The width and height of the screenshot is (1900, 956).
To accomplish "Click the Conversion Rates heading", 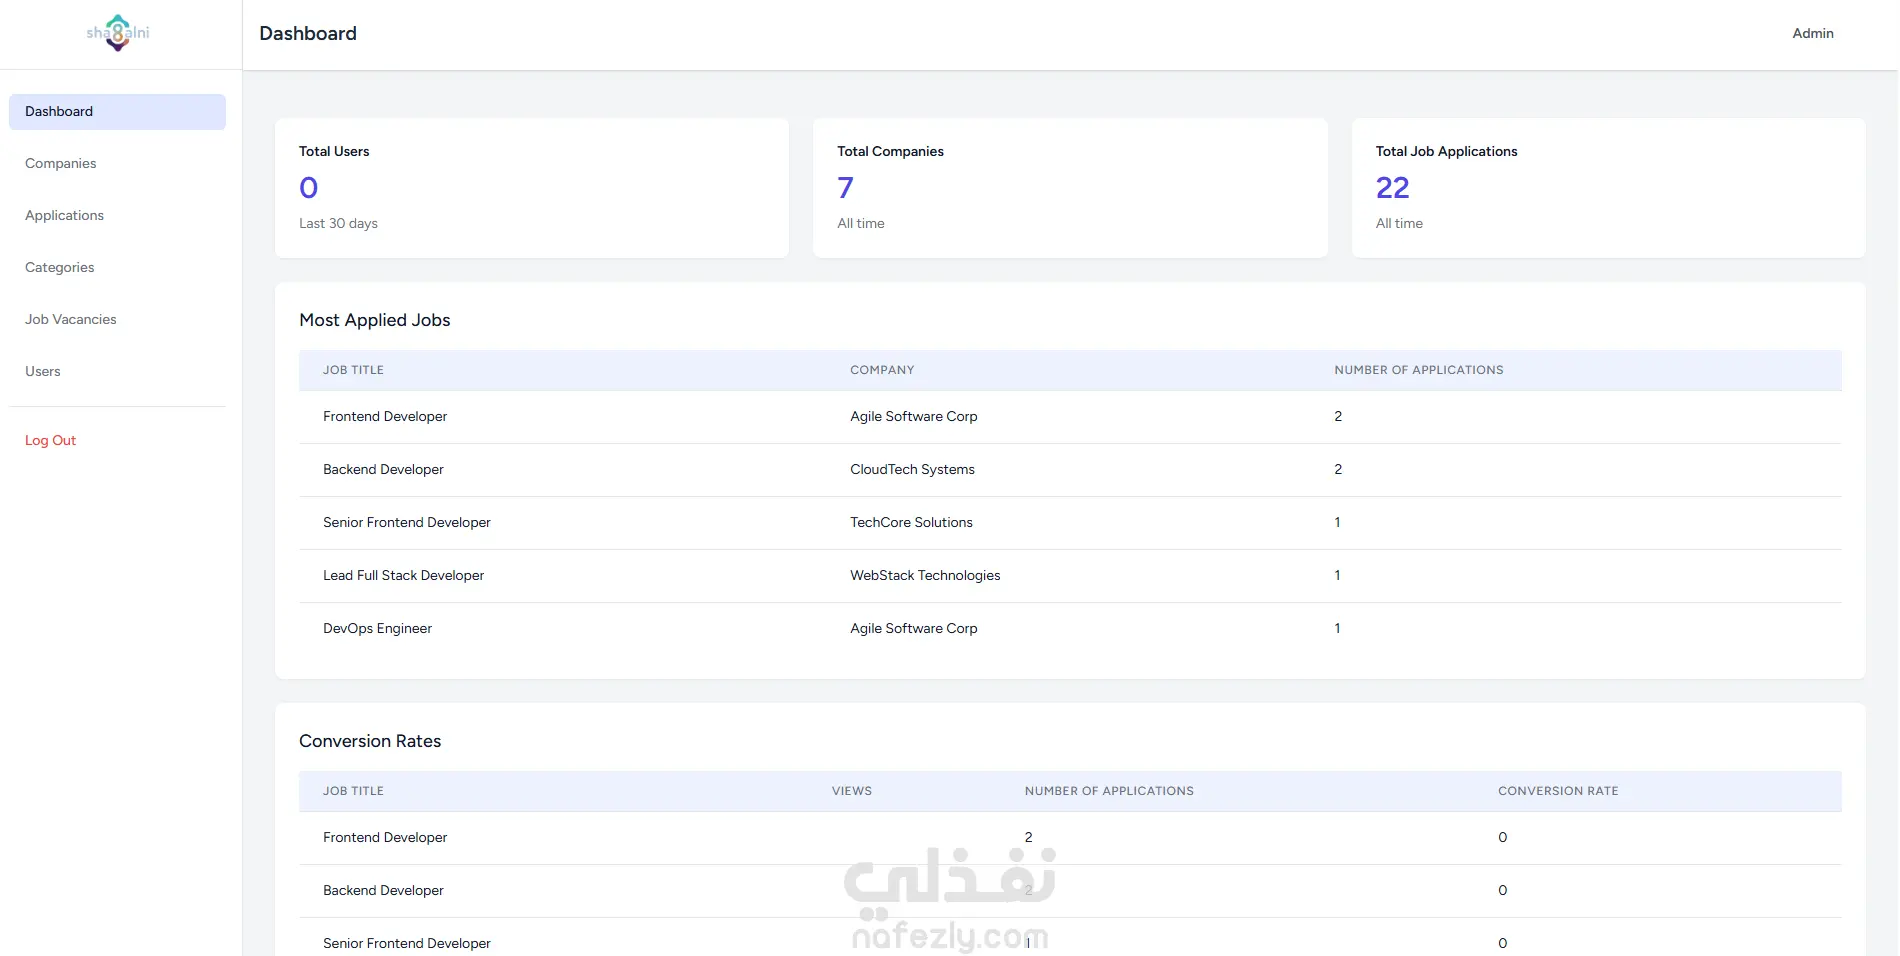I will pyautogui.click(x=370, y=741).
